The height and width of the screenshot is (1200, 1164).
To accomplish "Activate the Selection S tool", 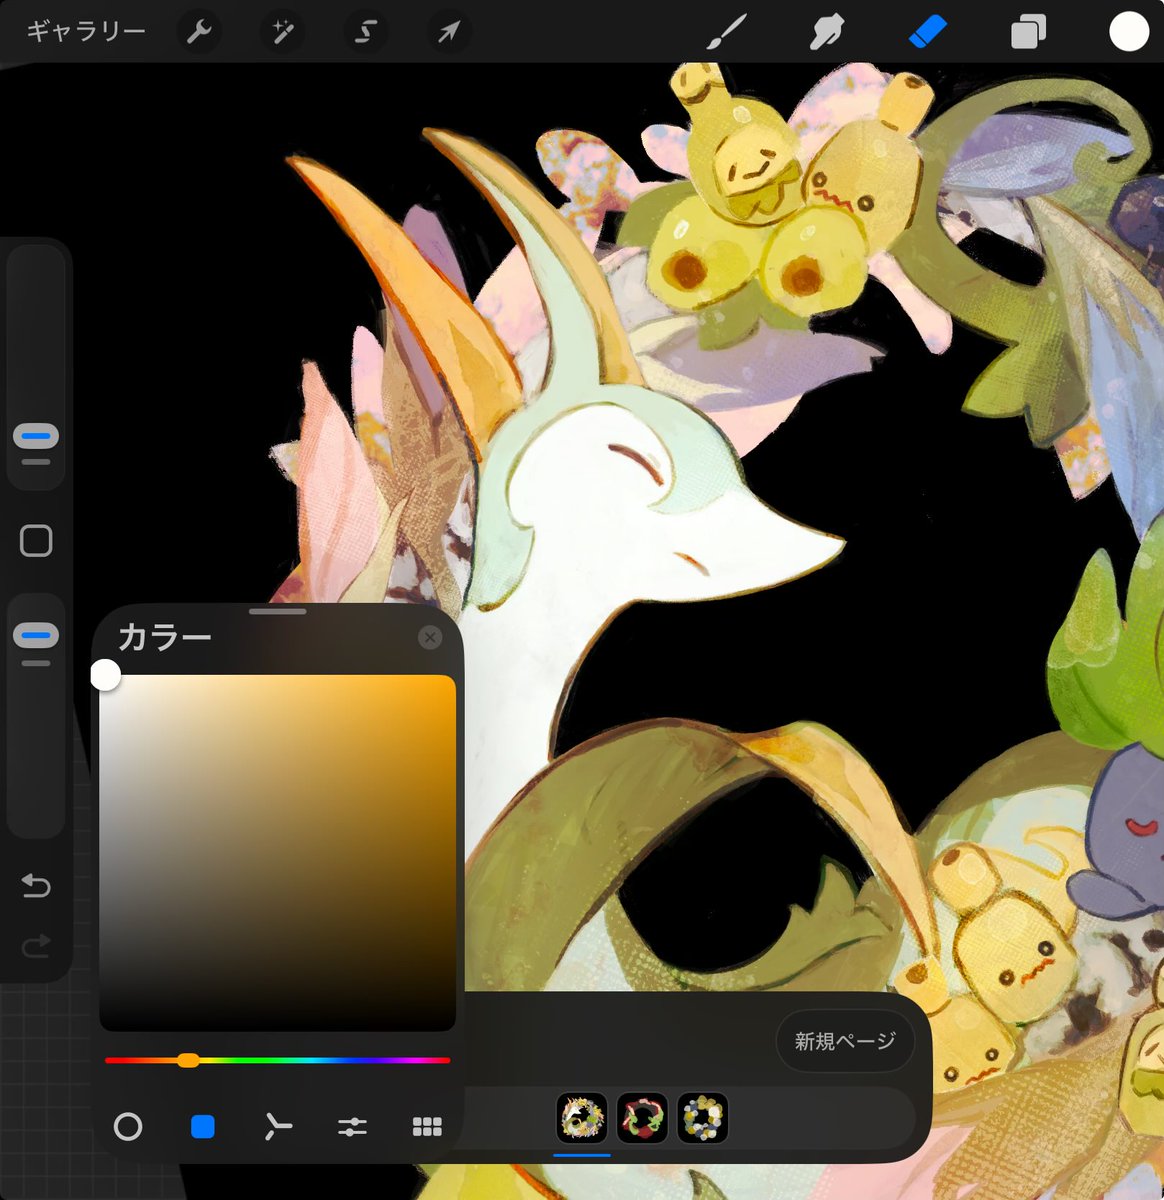I will pyautogui.click(x=365, y=32).
